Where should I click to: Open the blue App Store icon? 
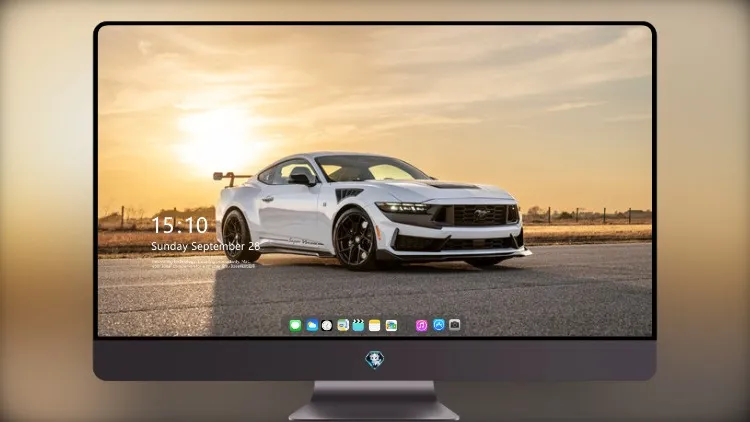click(x=439, y=325)
